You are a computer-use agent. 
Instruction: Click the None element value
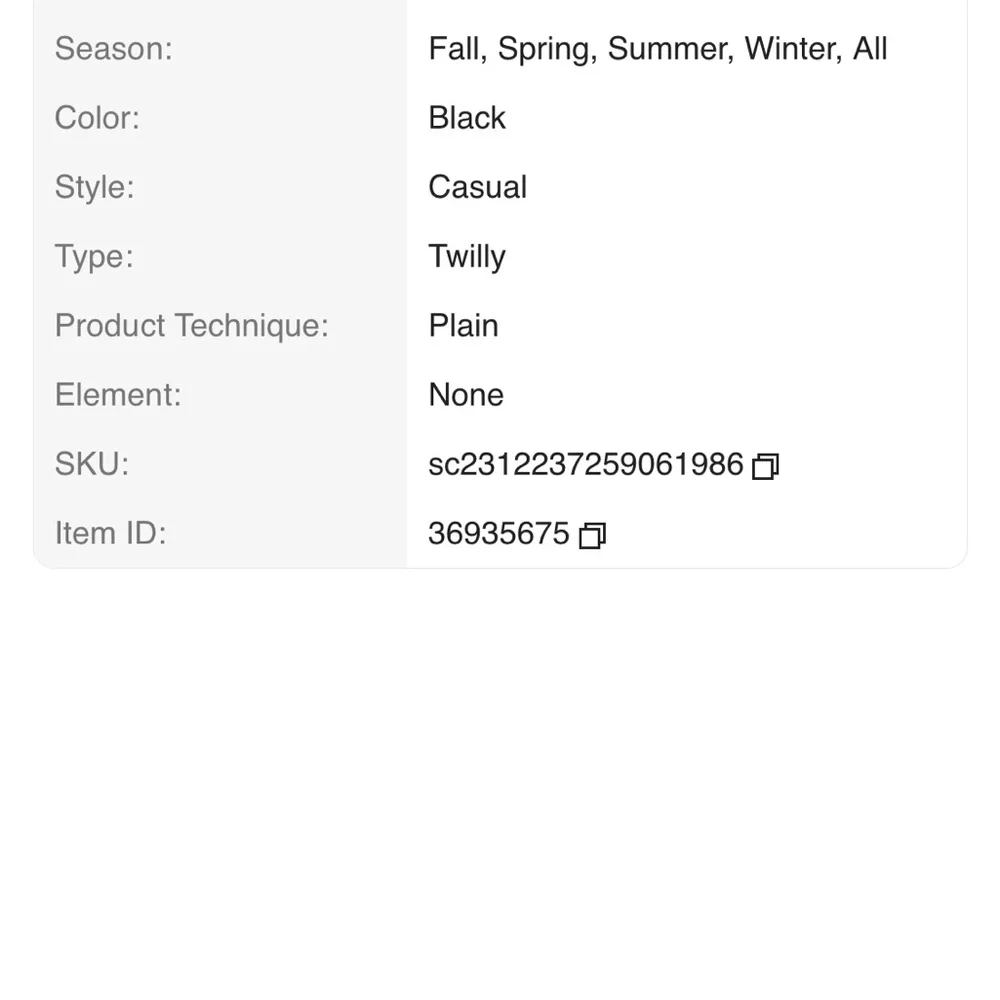466,395
